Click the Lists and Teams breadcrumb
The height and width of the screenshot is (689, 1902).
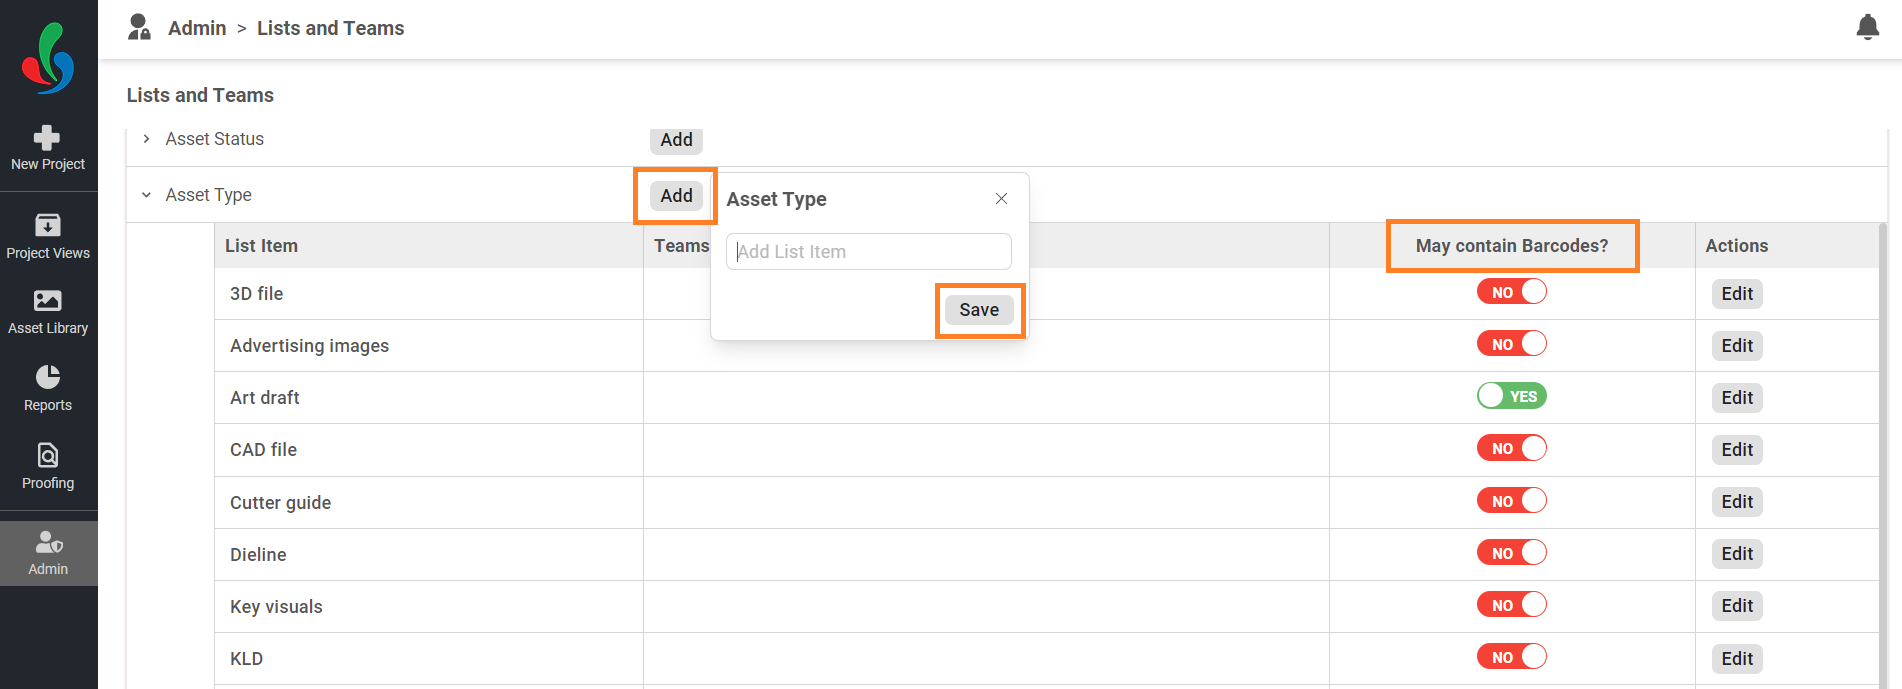(x=330, y=28)
